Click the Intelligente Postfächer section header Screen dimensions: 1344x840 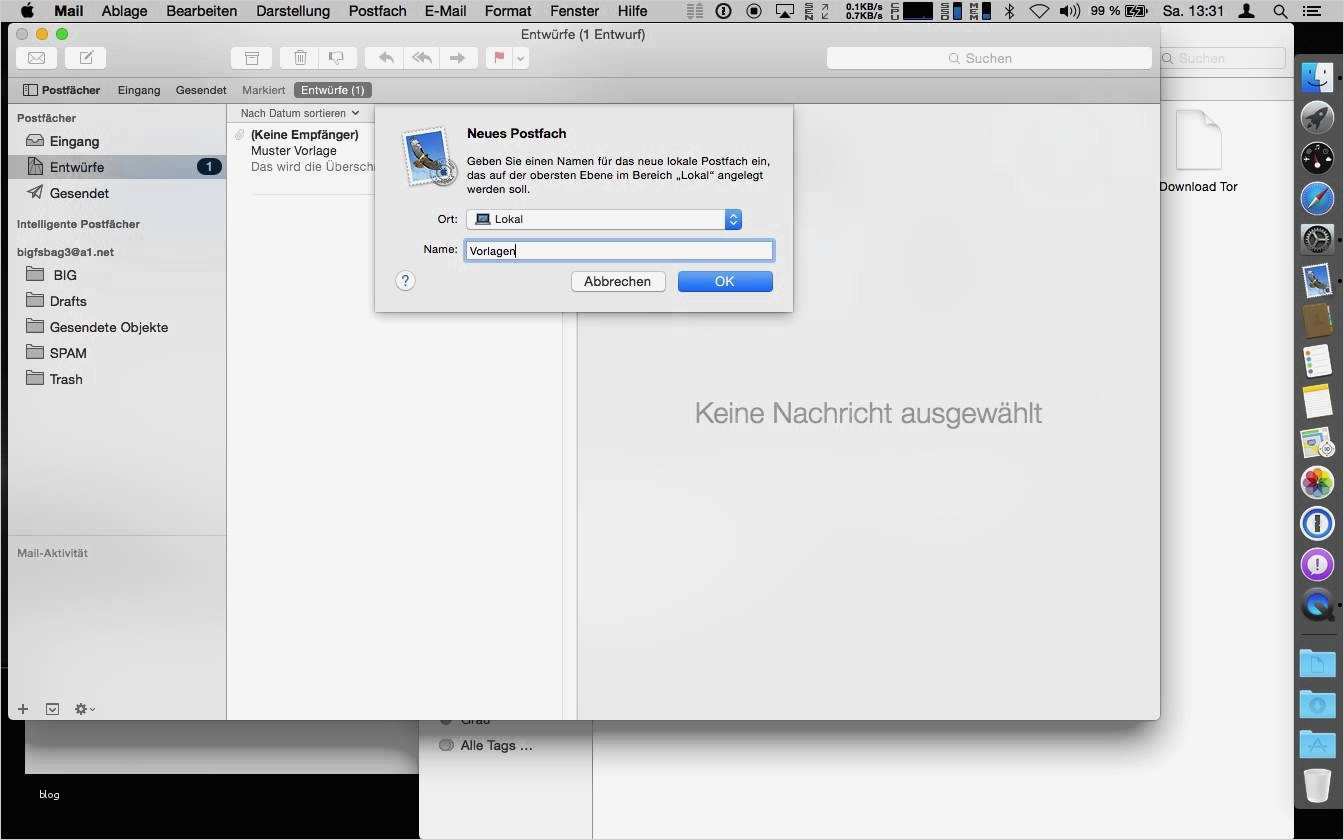[78, 224]
